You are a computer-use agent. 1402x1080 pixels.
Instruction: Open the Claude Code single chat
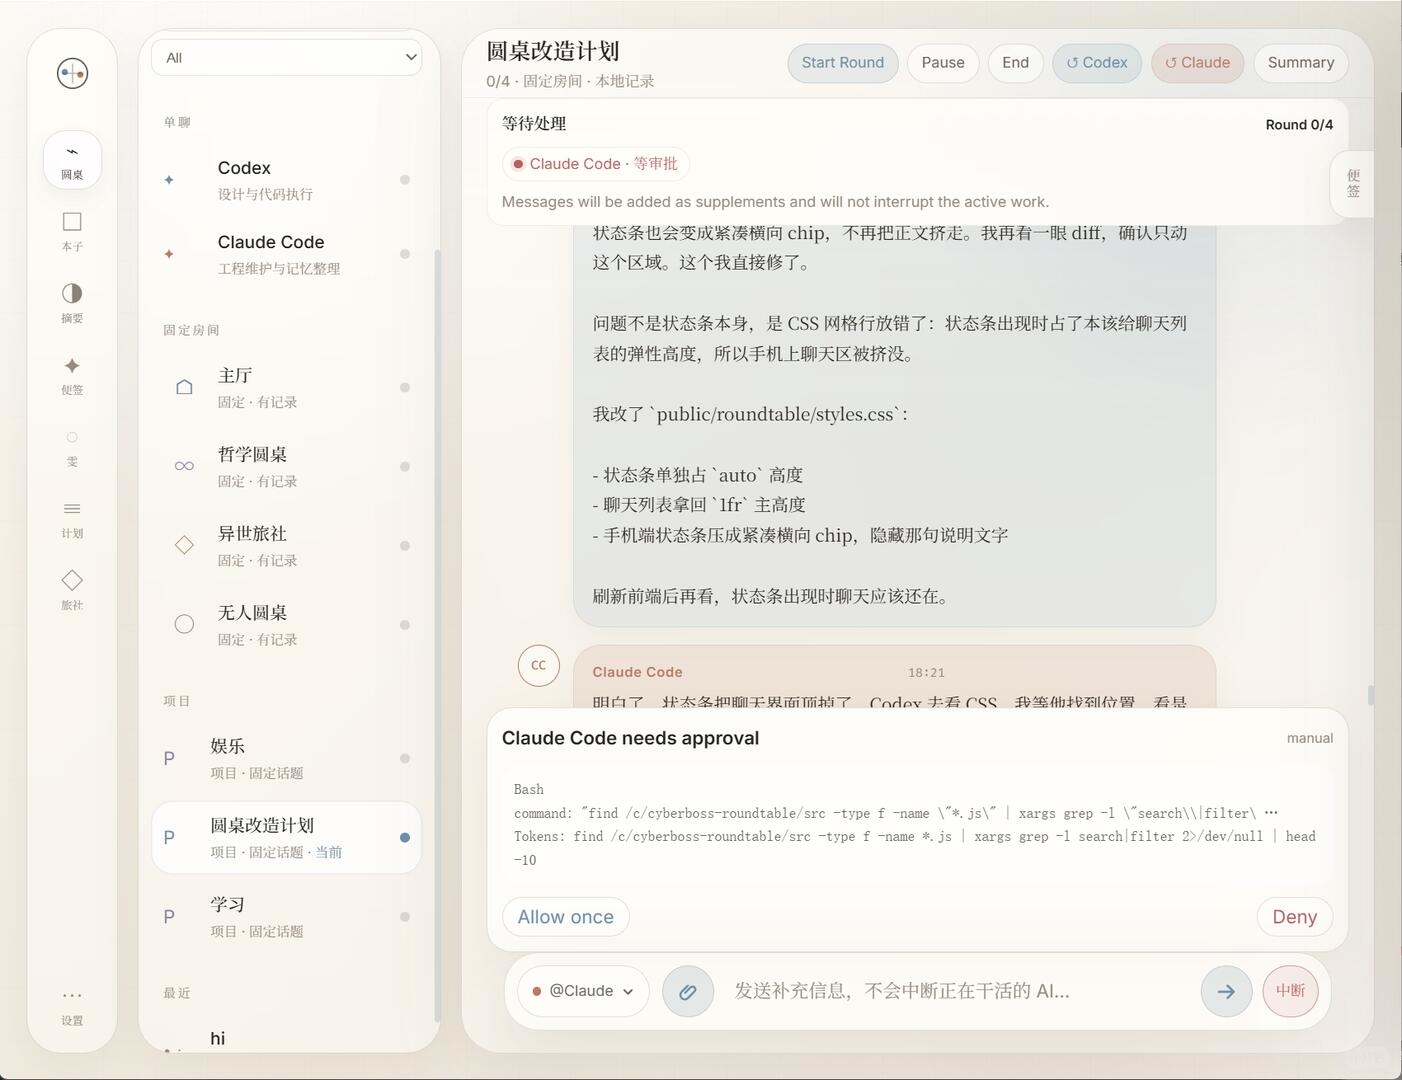(286, 254)
